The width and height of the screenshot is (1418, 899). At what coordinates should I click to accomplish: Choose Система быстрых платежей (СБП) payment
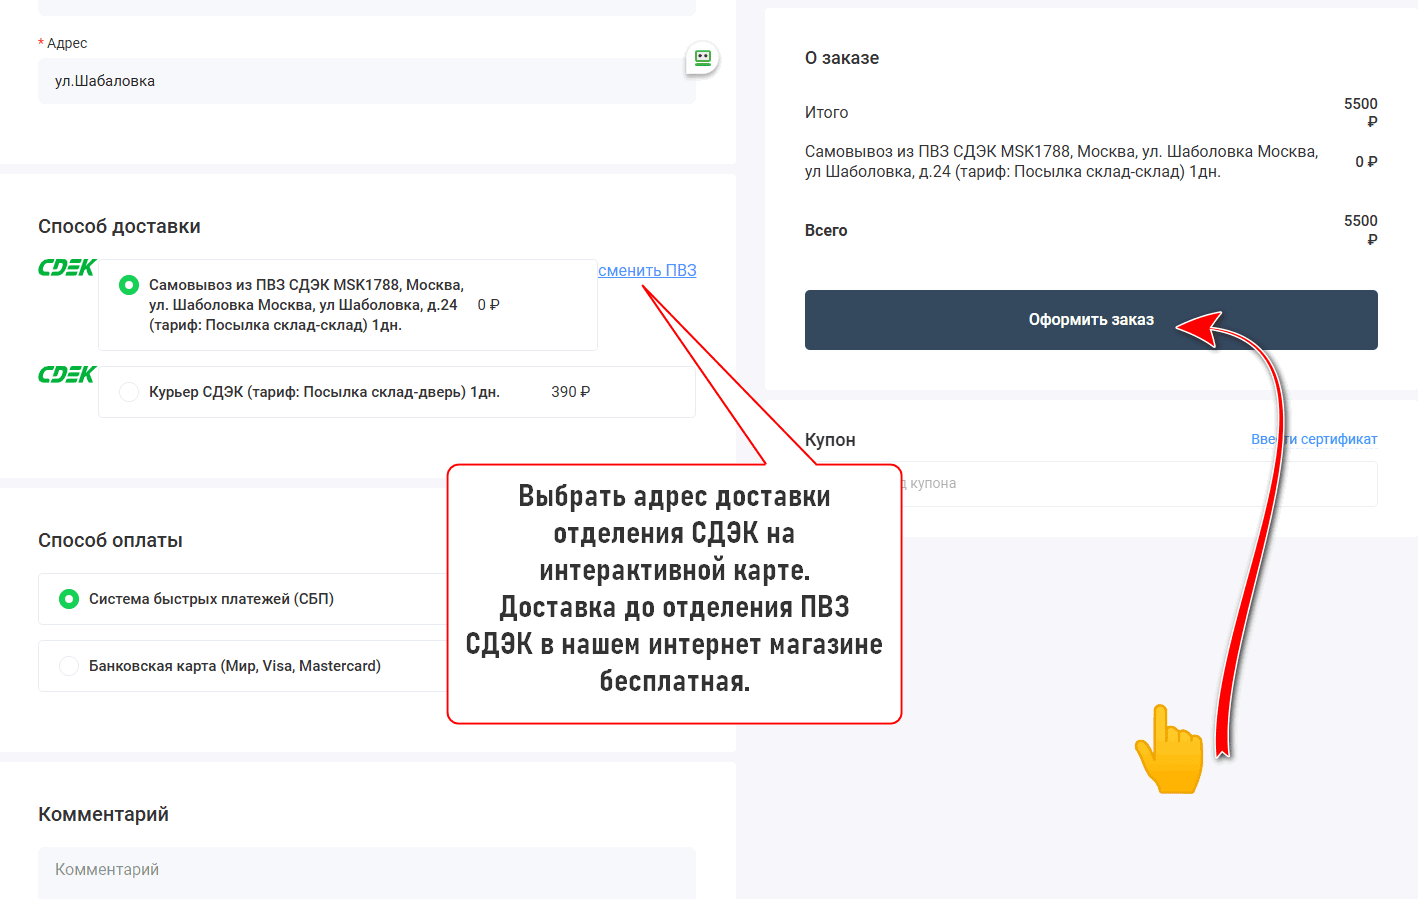pos(69,599)
